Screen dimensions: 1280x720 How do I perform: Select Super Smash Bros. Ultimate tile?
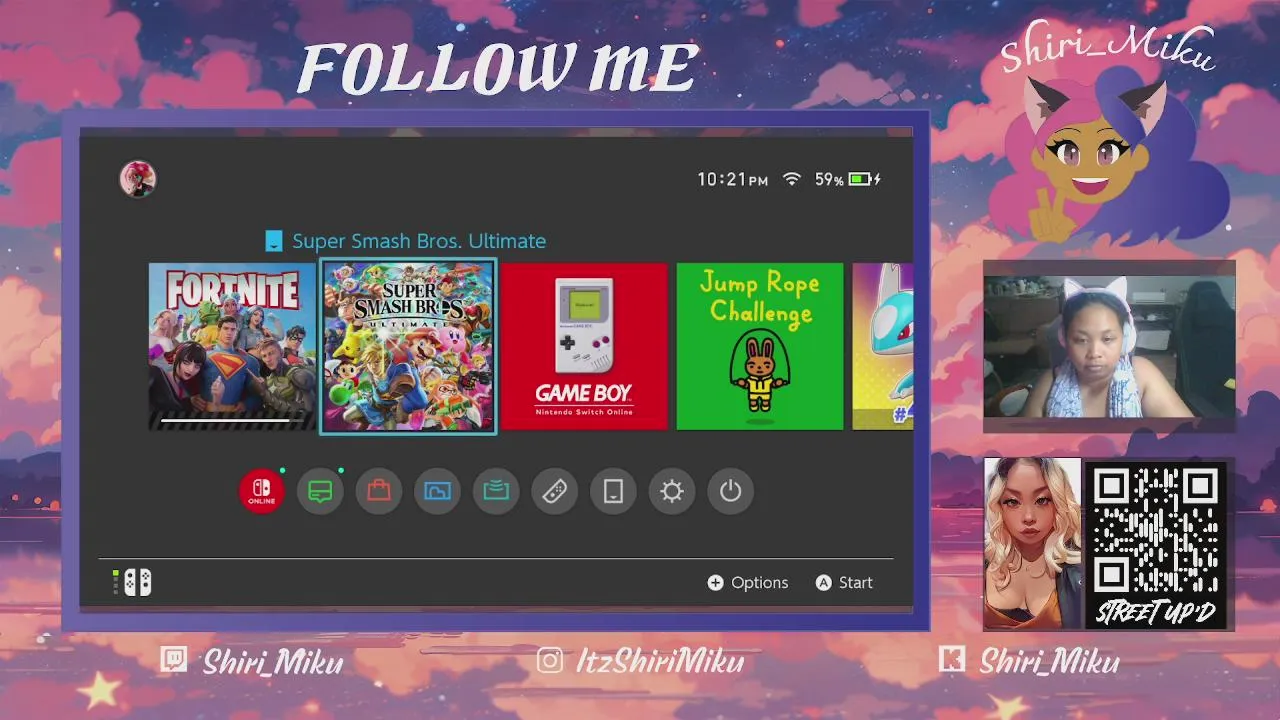[x=408, y=346]
